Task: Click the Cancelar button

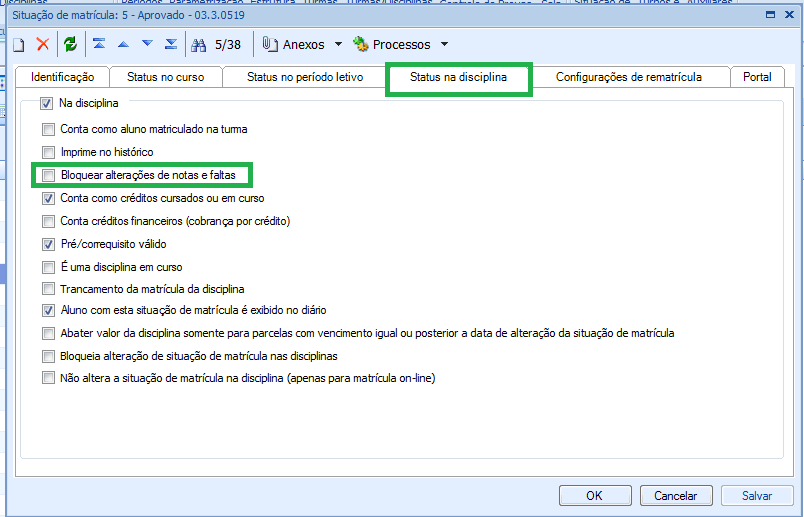Action: click(x=676, y=495)
